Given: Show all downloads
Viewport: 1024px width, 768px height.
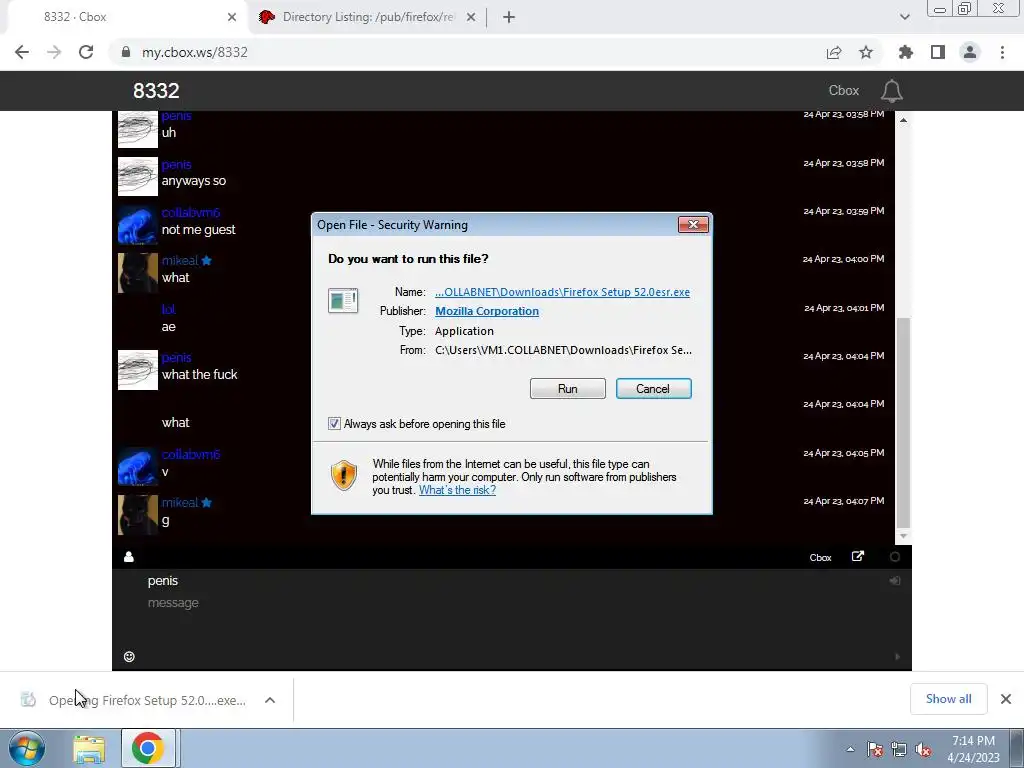Looking at the screenshot, I should (x=948, y=699).
